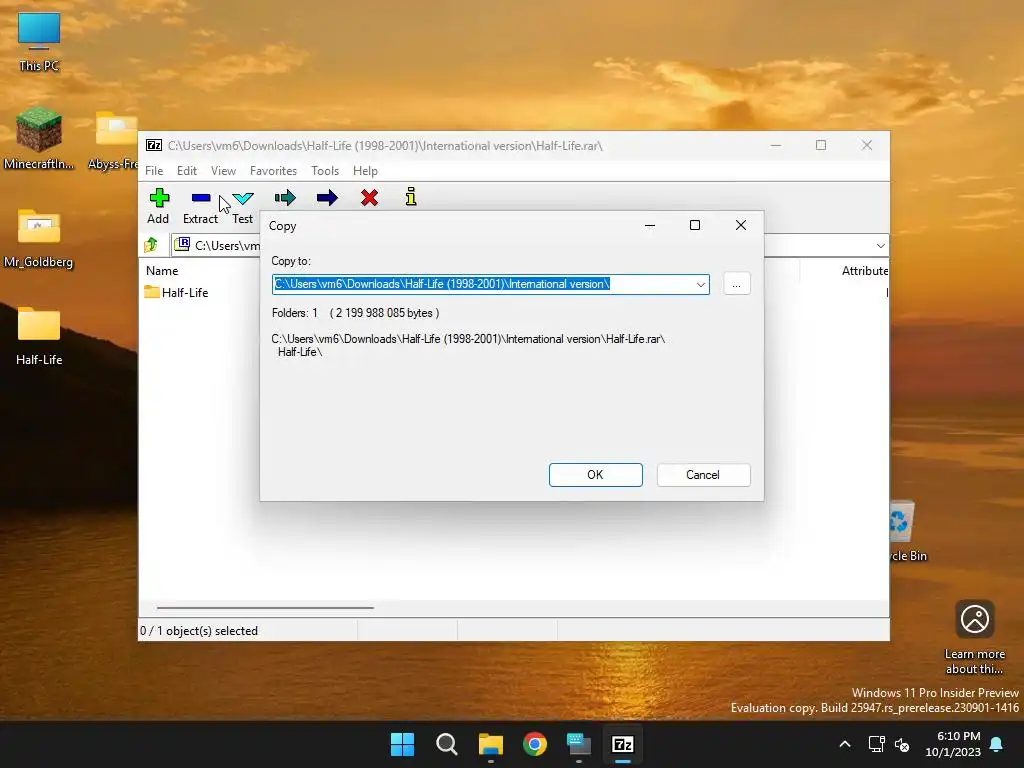The height and width of the screenshot is (768, 1024).
Task: Click OK in the Copy dialog
Action: [x=596, y=475]
